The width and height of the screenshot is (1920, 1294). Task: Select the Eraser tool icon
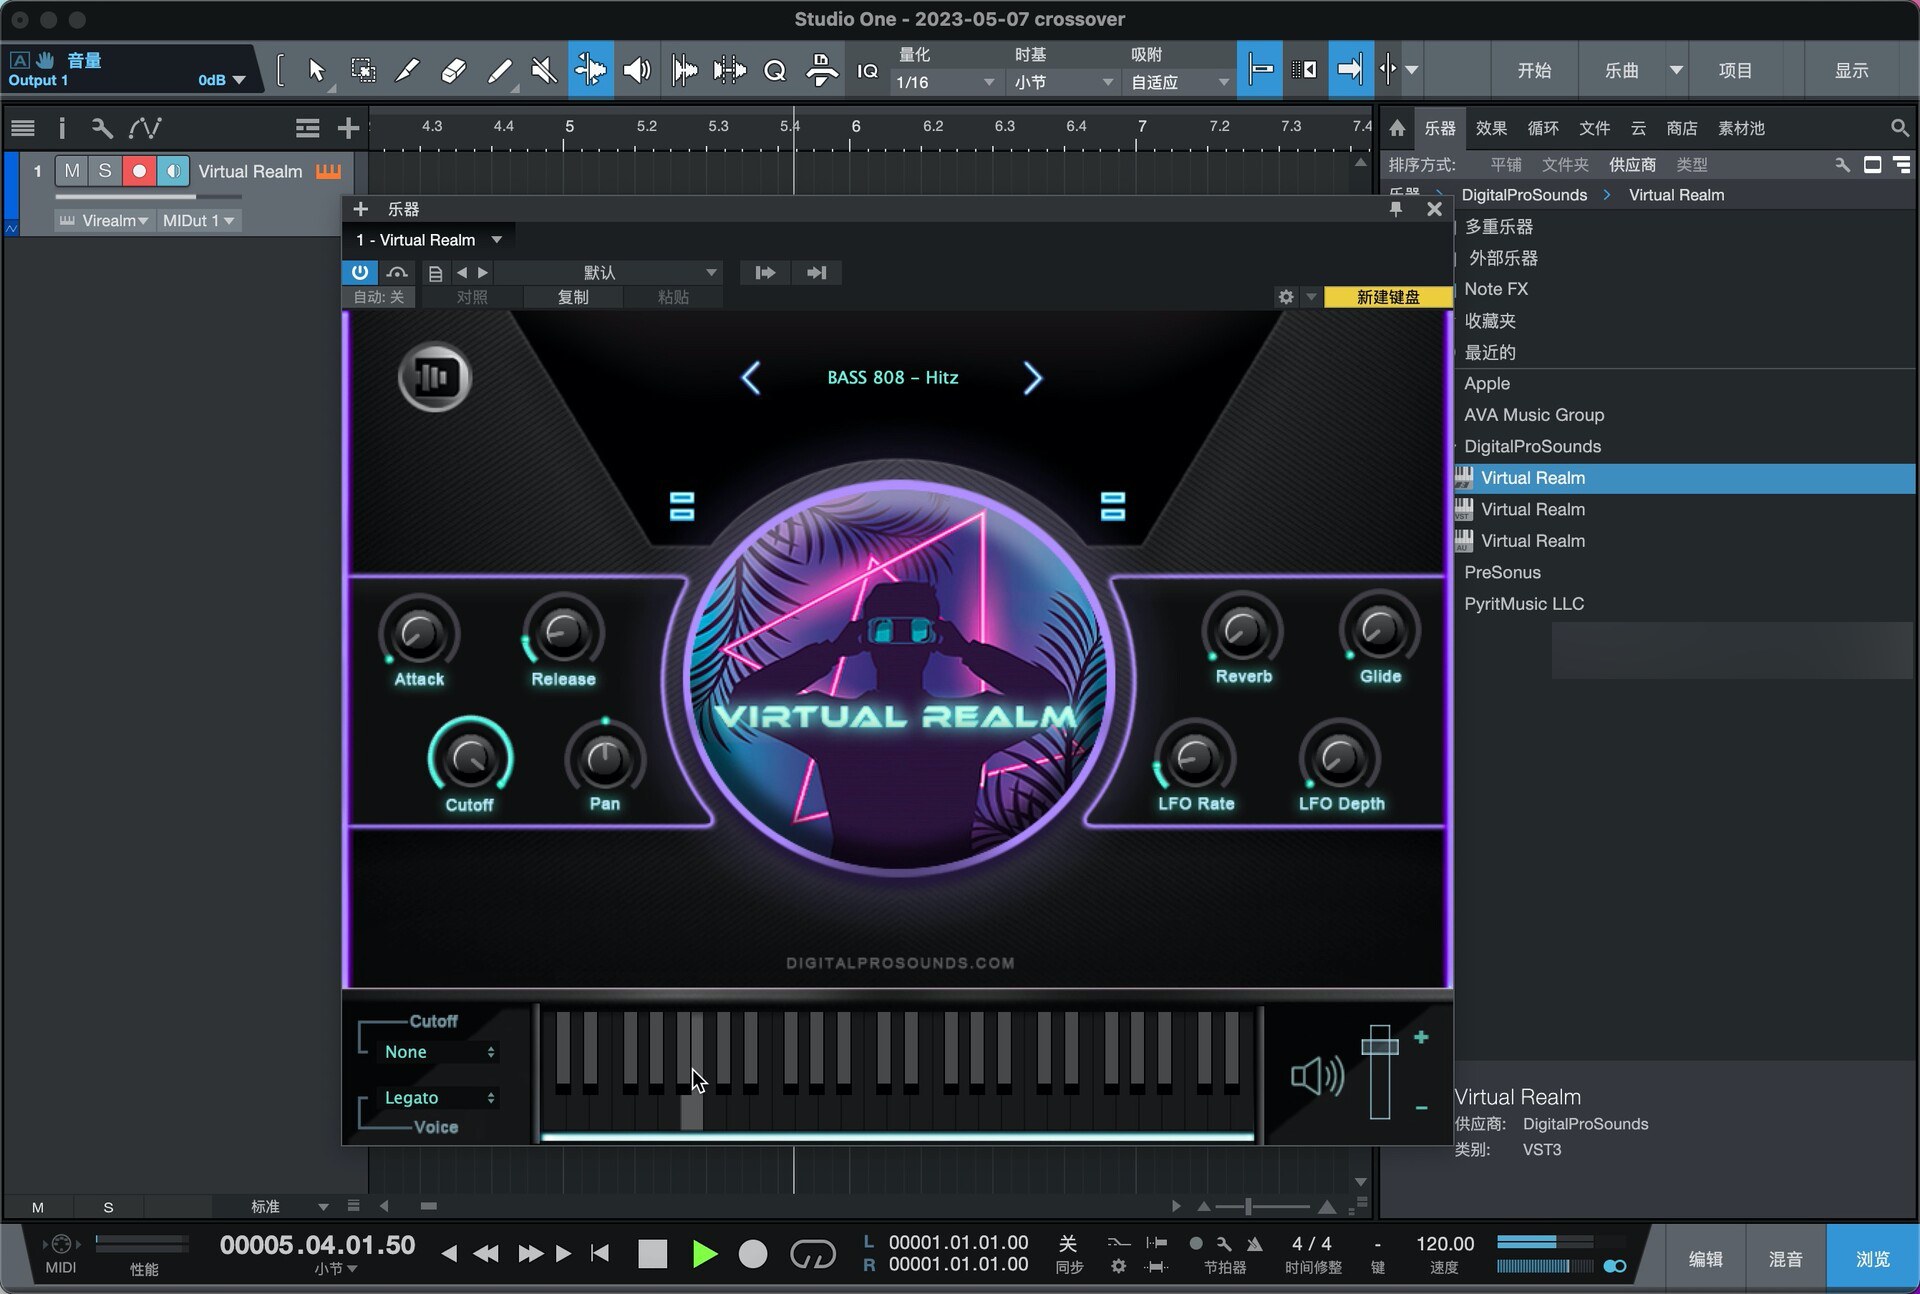pyautogui.click(x=453, y=69)
